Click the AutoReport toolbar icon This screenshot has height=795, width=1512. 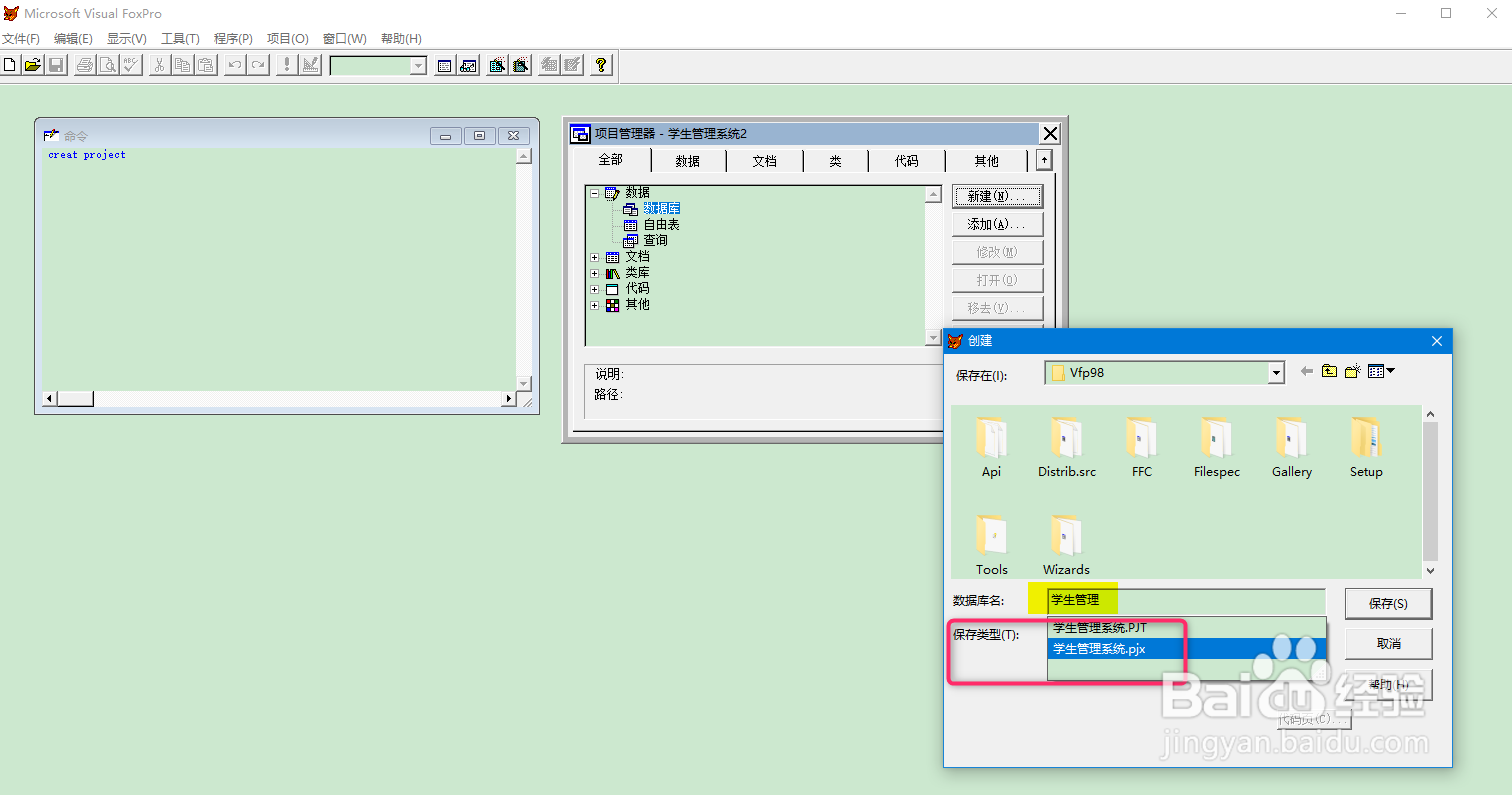click(x=572, y=65)
